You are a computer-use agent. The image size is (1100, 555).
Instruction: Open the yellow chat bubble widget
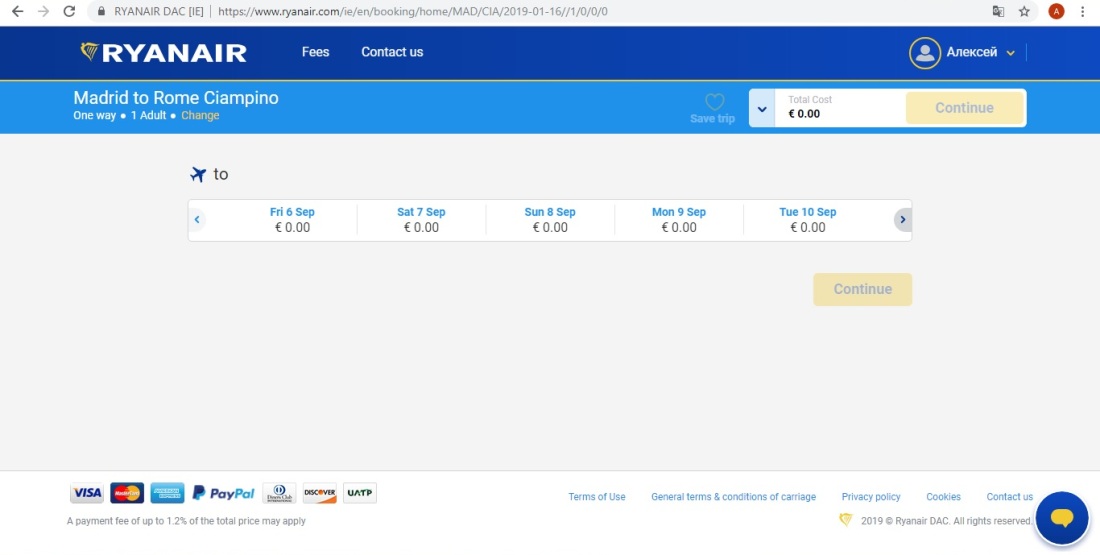point(1061,519)
